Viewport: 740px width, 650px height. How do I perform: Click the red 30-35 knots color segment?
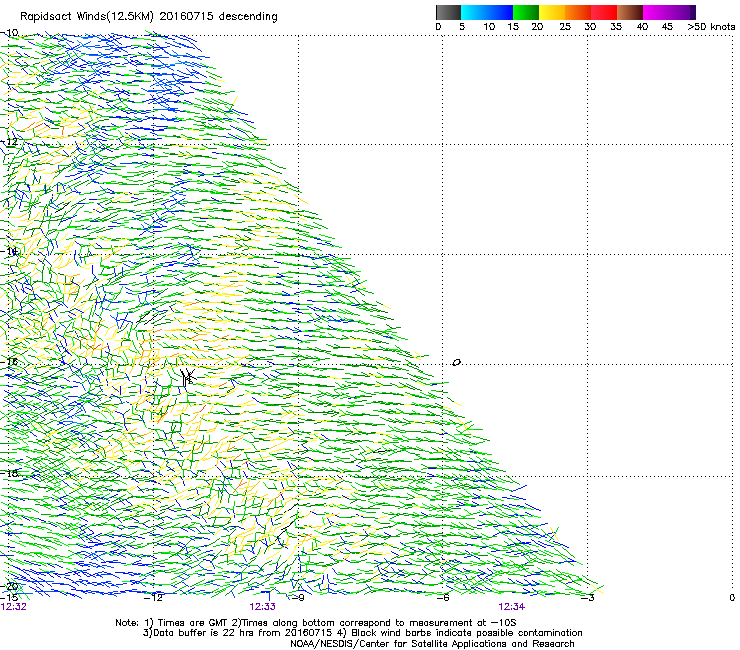[604, 12]
